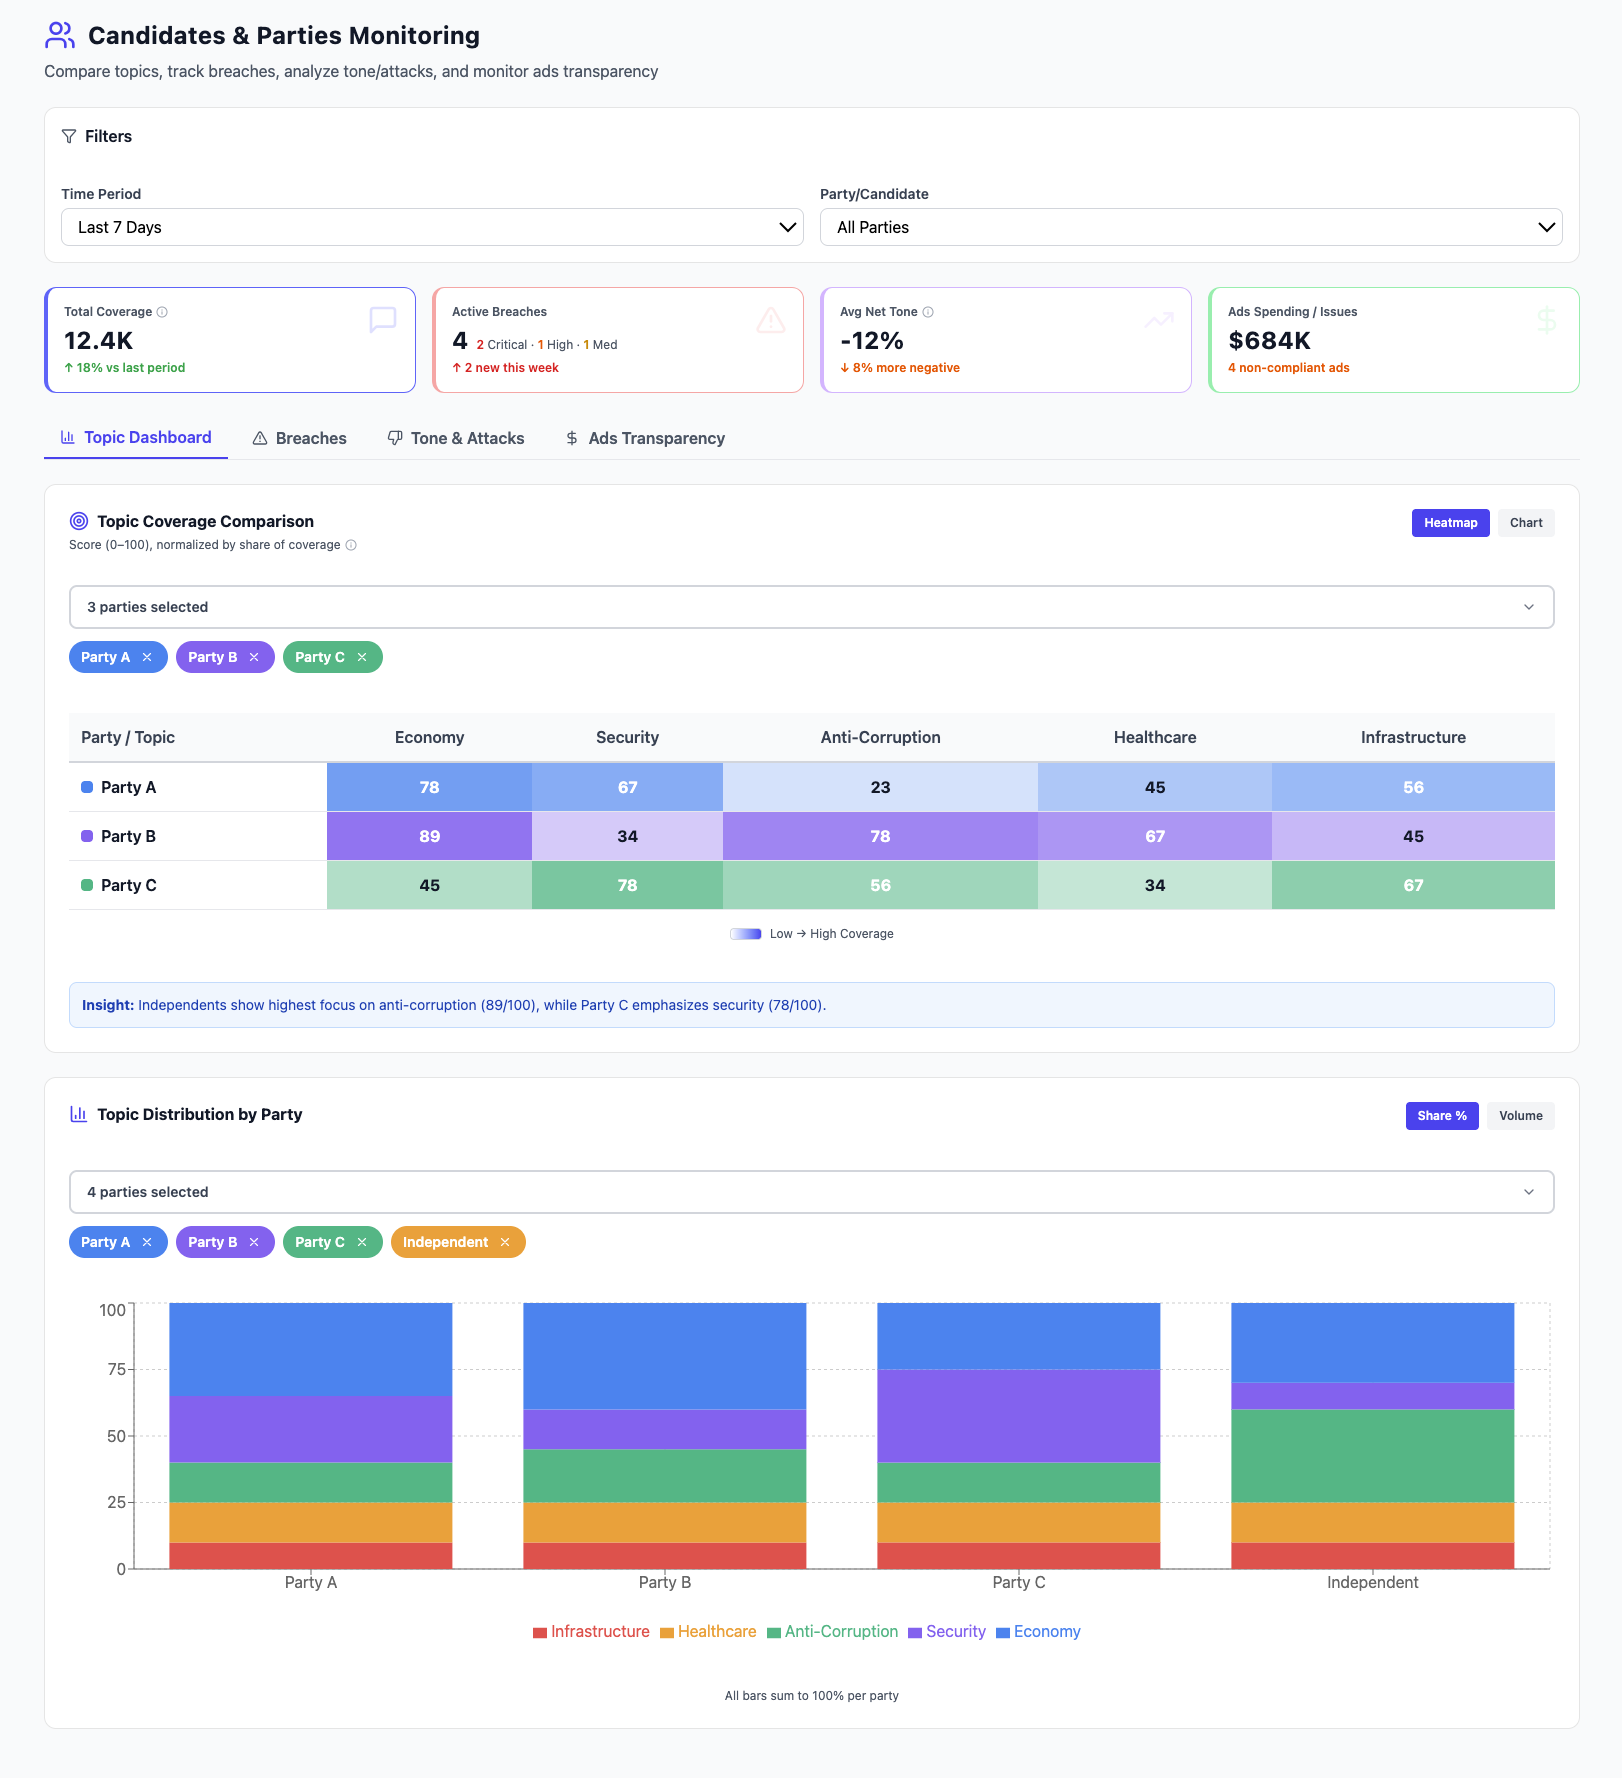
Task: Click bar chart icon beside Topic Distribution by Party
Action: pos(79,1114)
